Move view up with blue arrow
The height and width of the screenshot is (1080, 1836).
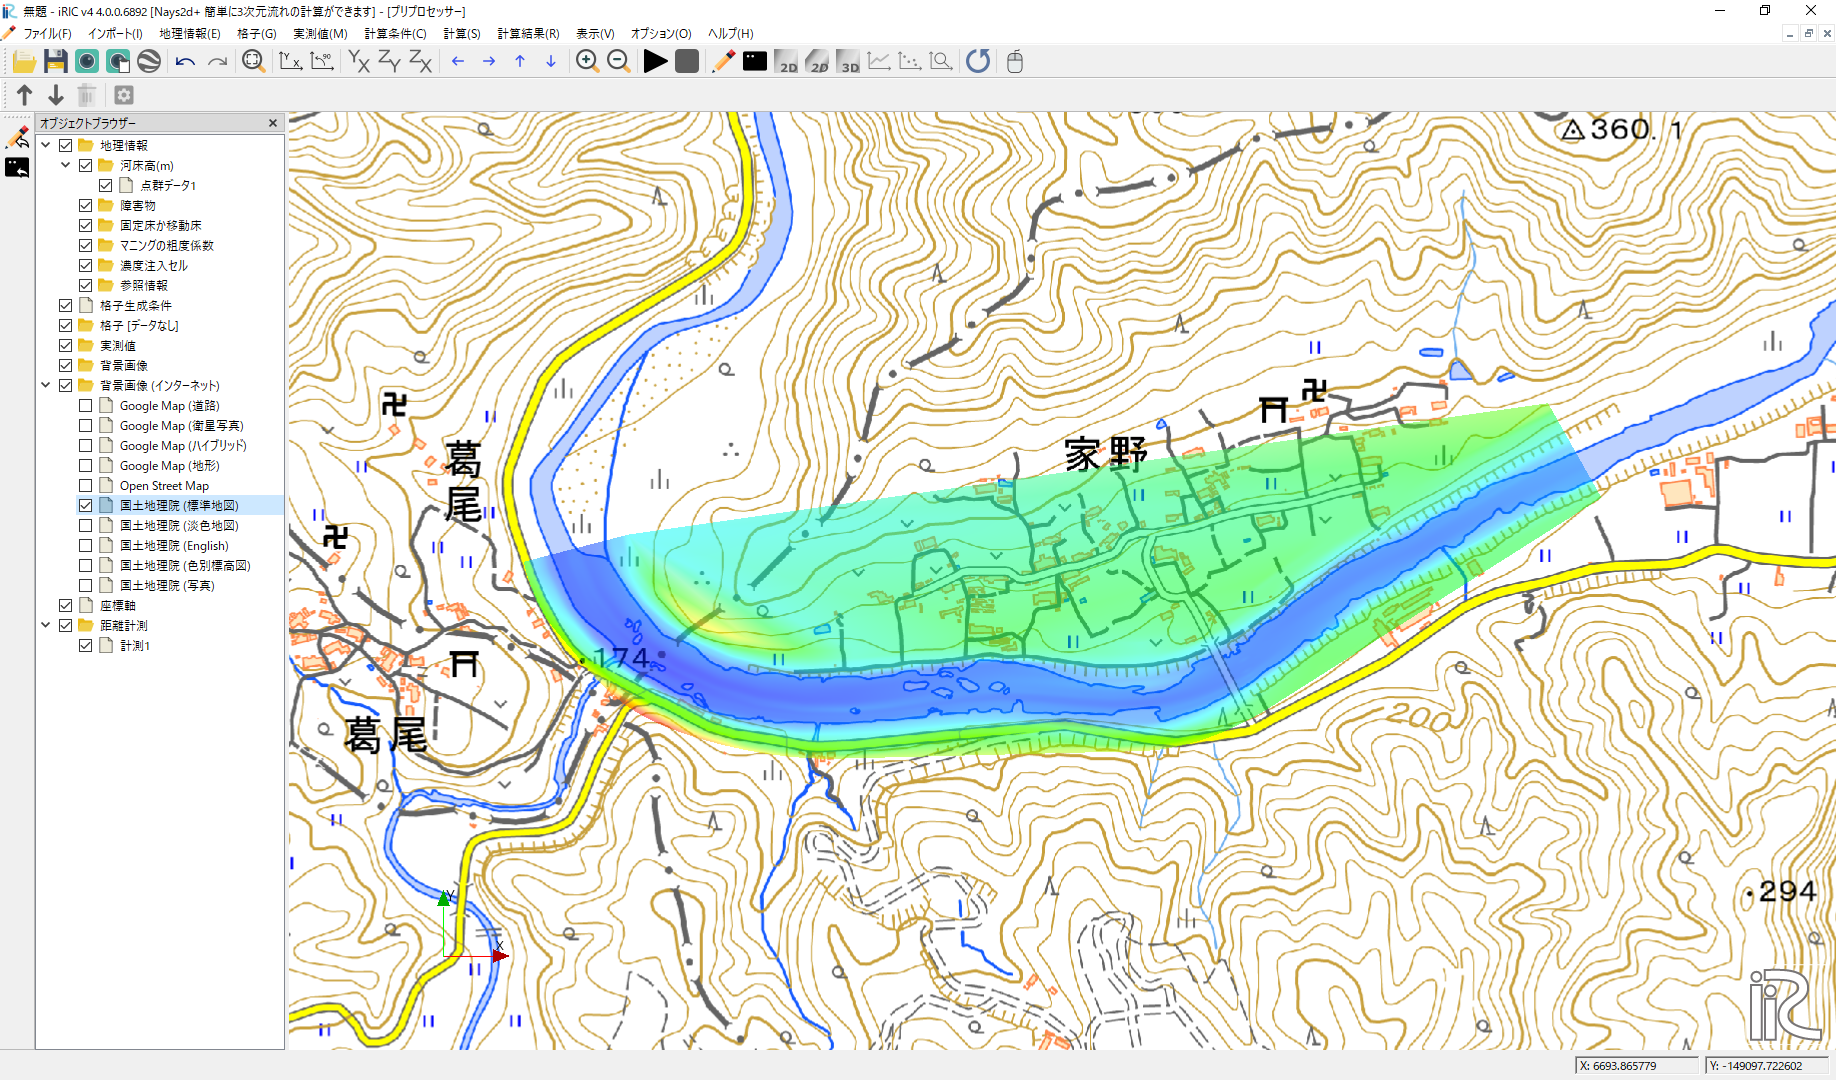tap(520, 62)
